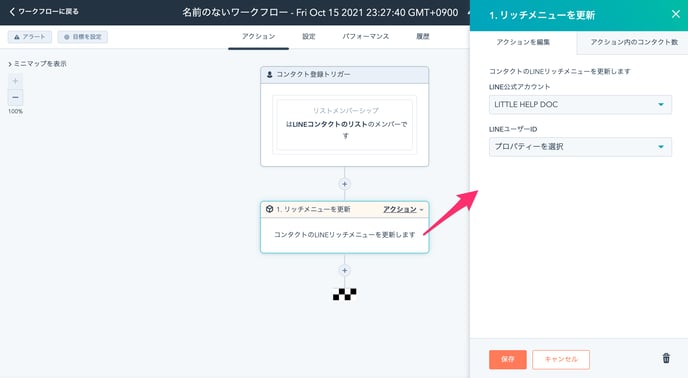This screenshot has height=378, width=688.
Task: Zoom in with the plus button
Action: pos(15,81)
